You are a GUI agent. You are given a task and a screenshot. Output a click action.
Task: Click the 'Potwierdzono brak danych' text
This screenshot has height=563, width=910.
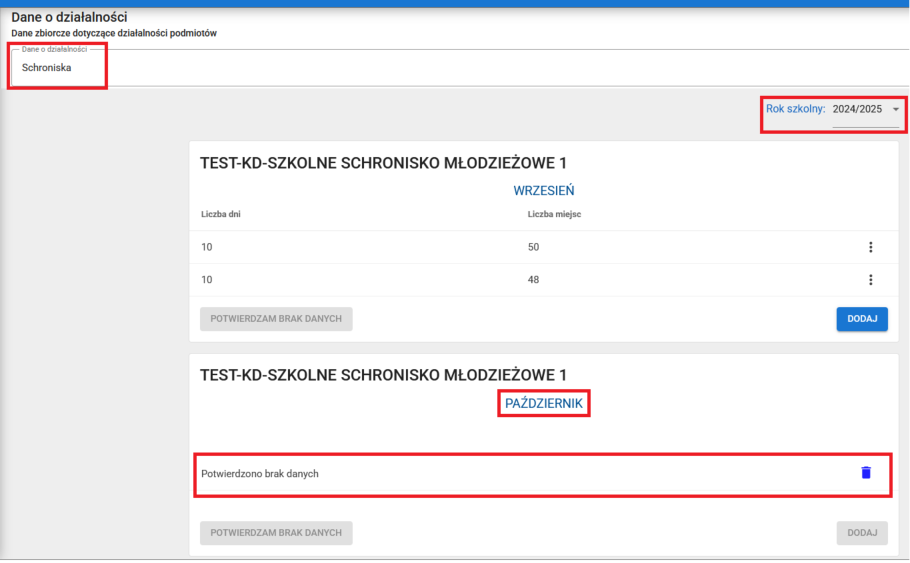(x=259, y=473)
